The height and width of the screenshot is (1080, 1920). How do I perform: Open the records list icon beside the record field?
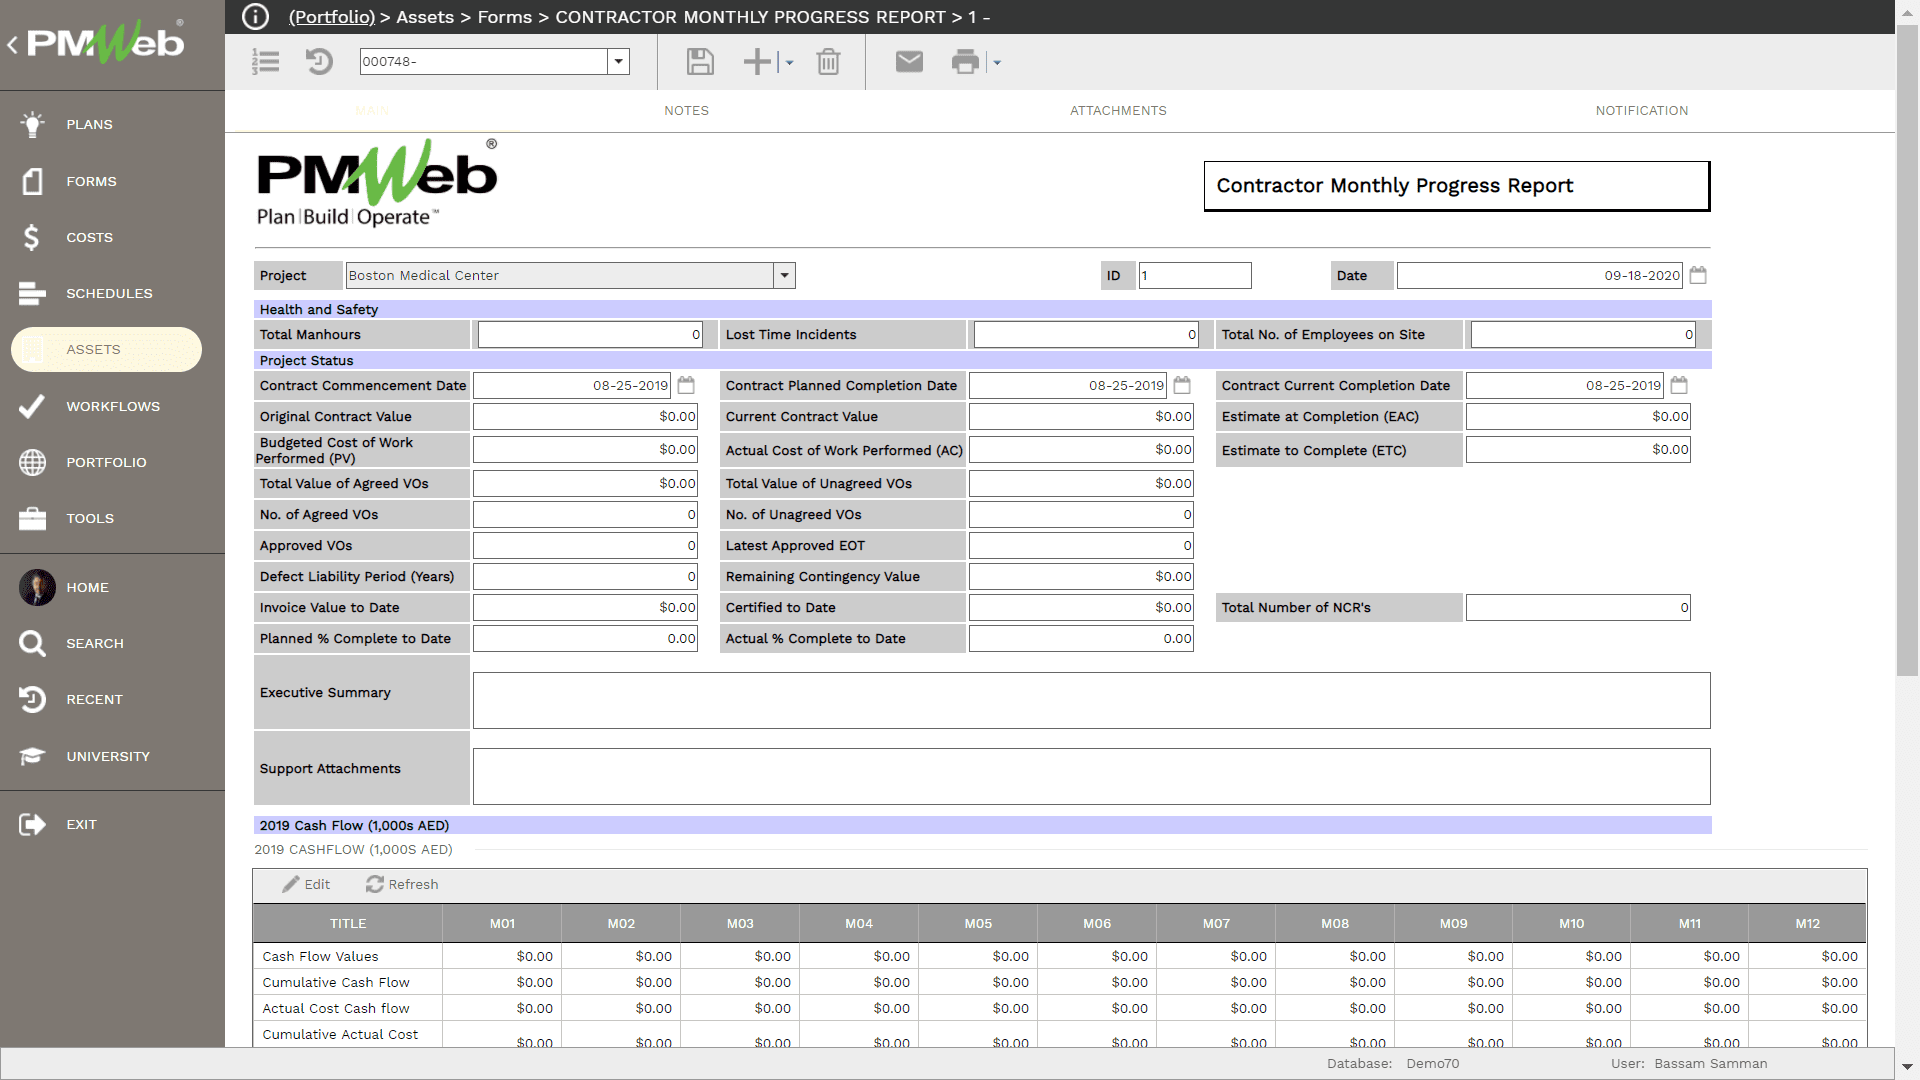[266, 61]
